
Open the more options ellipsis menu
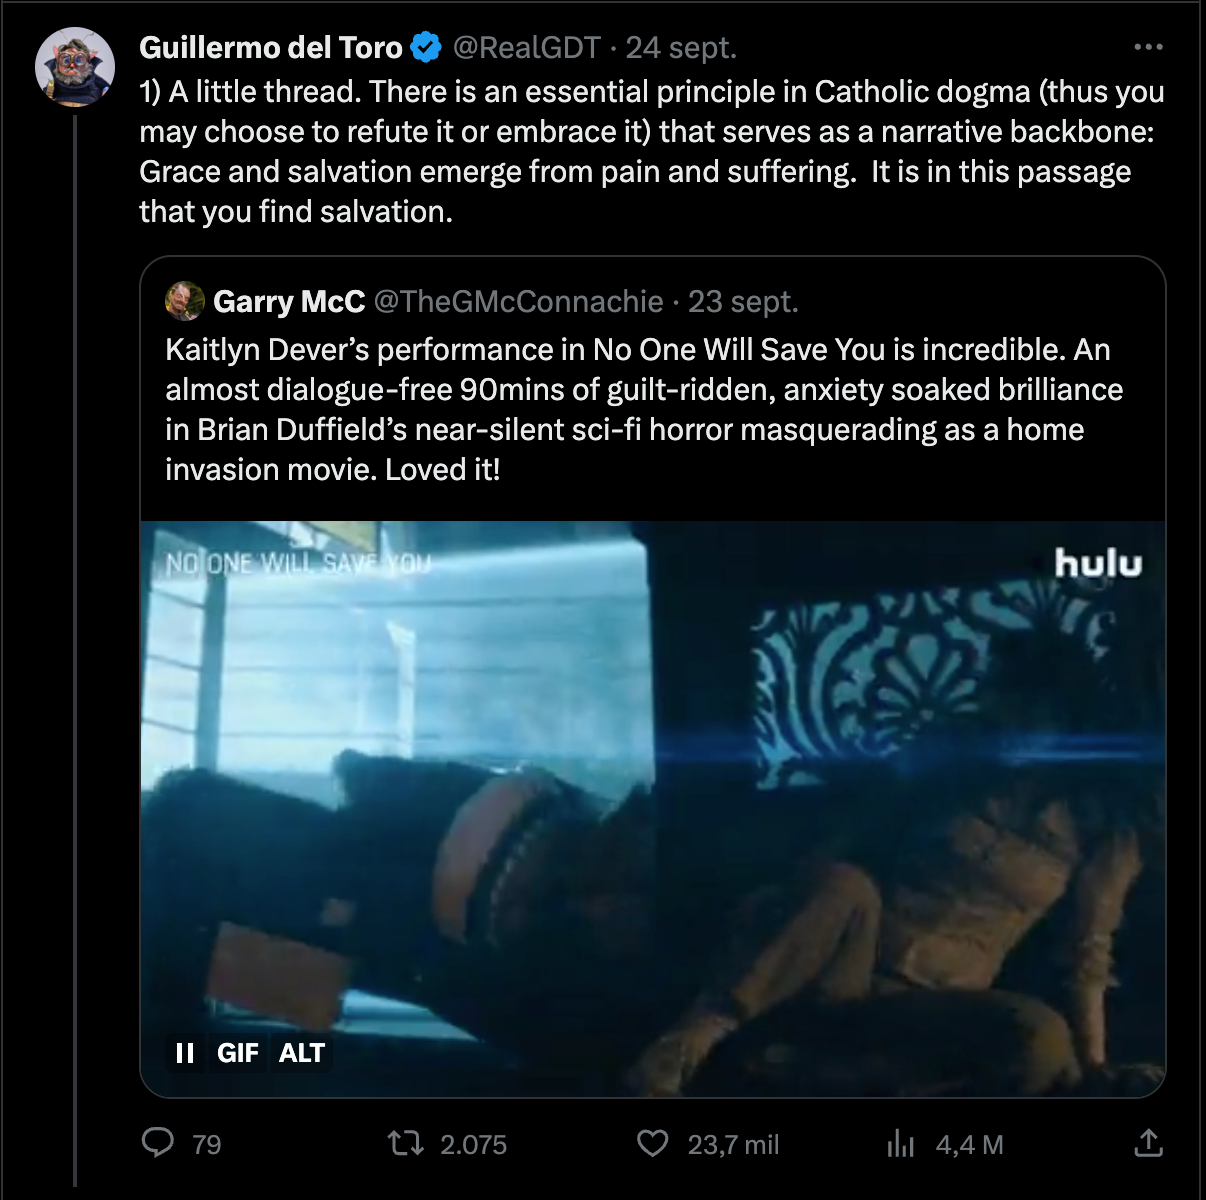click(x=1148, y=47)
